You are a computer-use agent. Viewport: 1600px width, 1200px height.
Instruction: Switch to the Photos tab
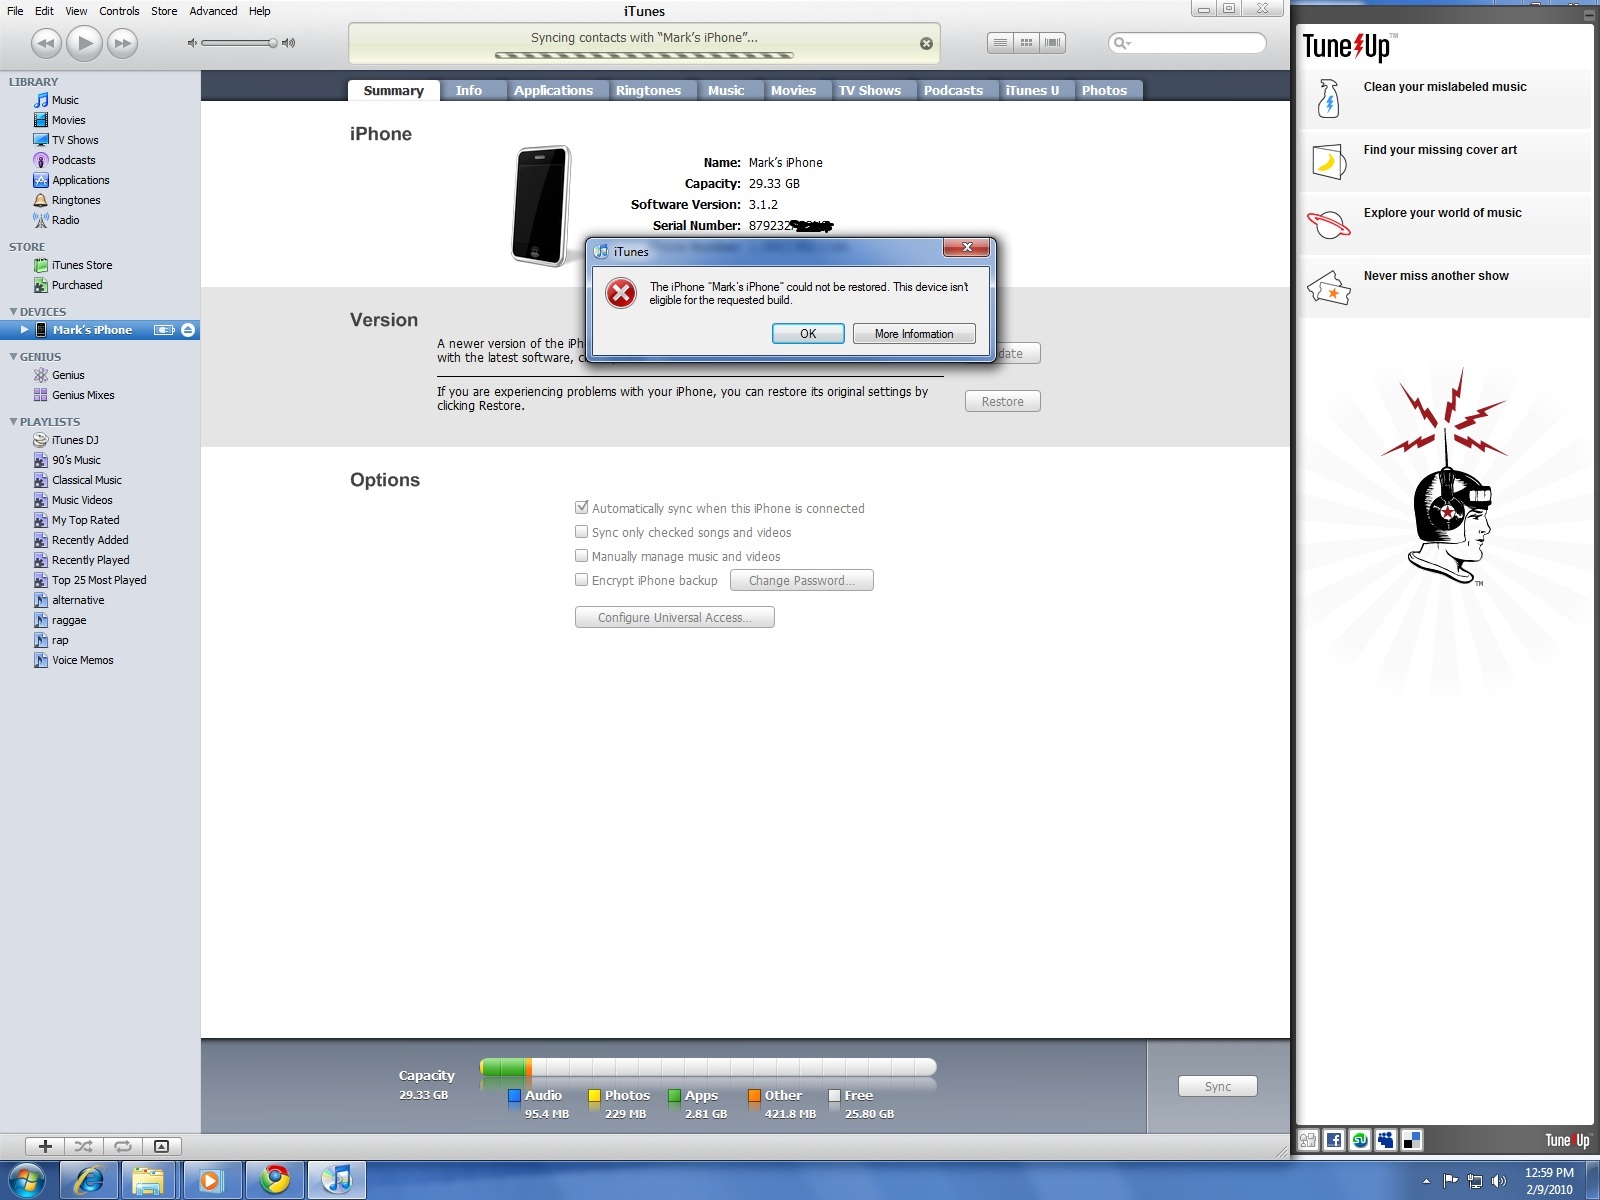tap(1104, 90)
